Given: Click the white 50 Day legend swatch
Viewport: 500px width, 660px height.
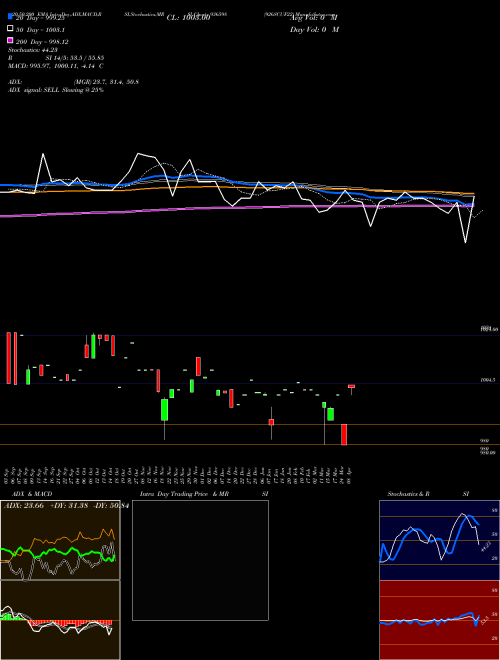Looking at the screenshot, I should click(11, 29).
